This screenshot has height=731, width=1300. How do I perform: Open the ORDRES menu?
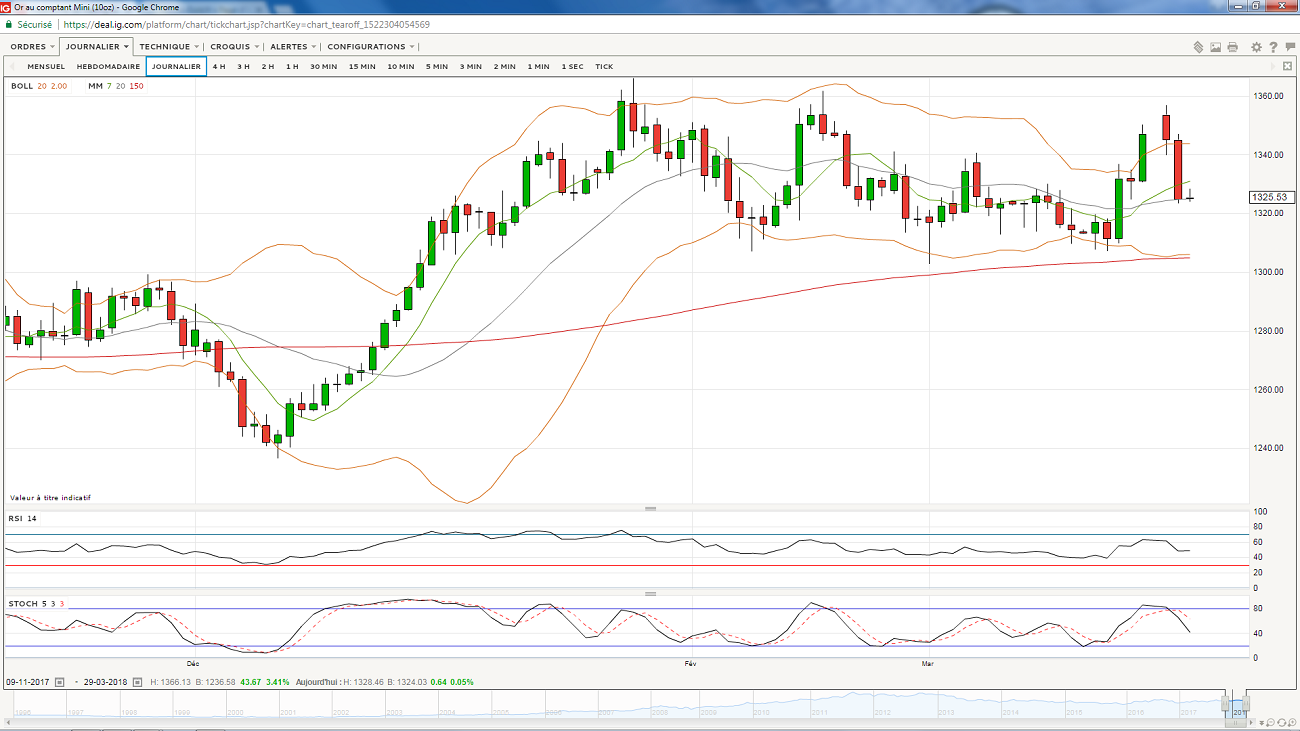[x=30, y=46]
